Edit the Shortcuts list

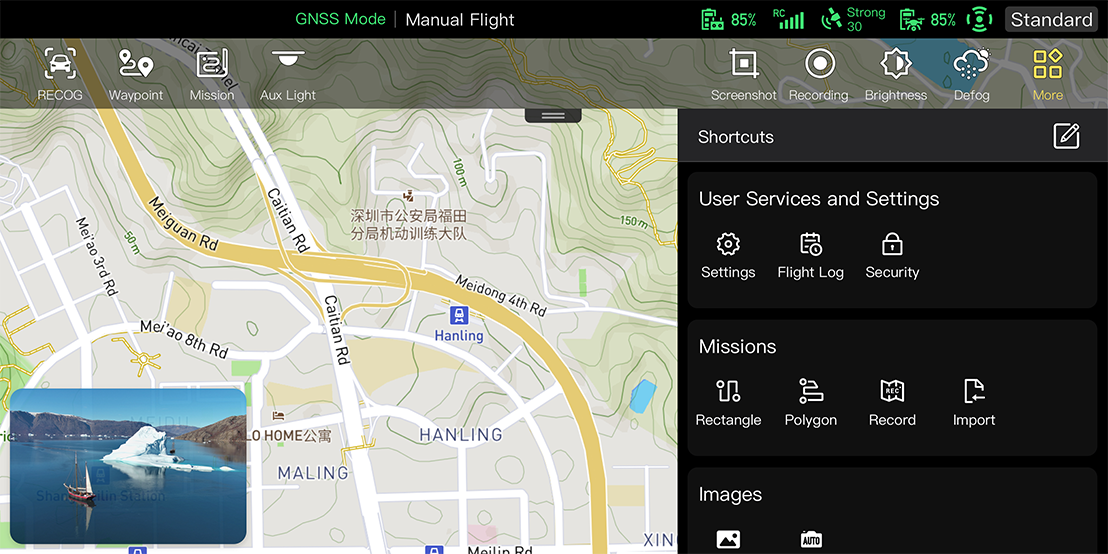[x=1066, y=137]
